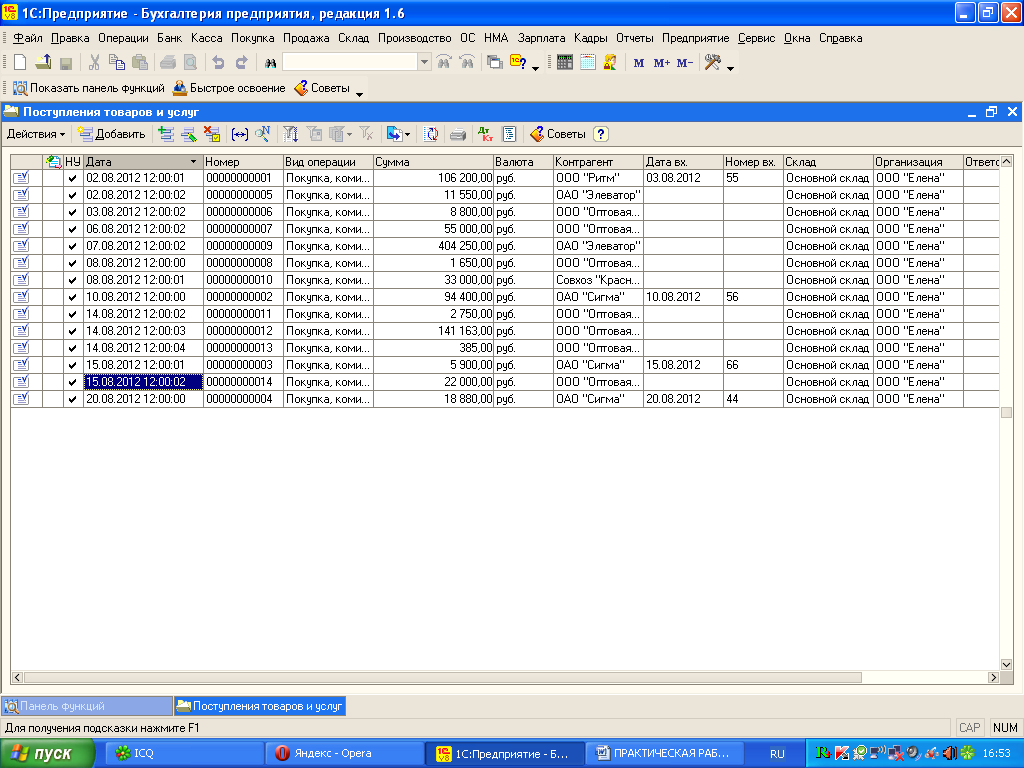Click the RU language indicator
Image resolution: width=1024 pixels, height=768 pixels.
(x=777, y=754)
